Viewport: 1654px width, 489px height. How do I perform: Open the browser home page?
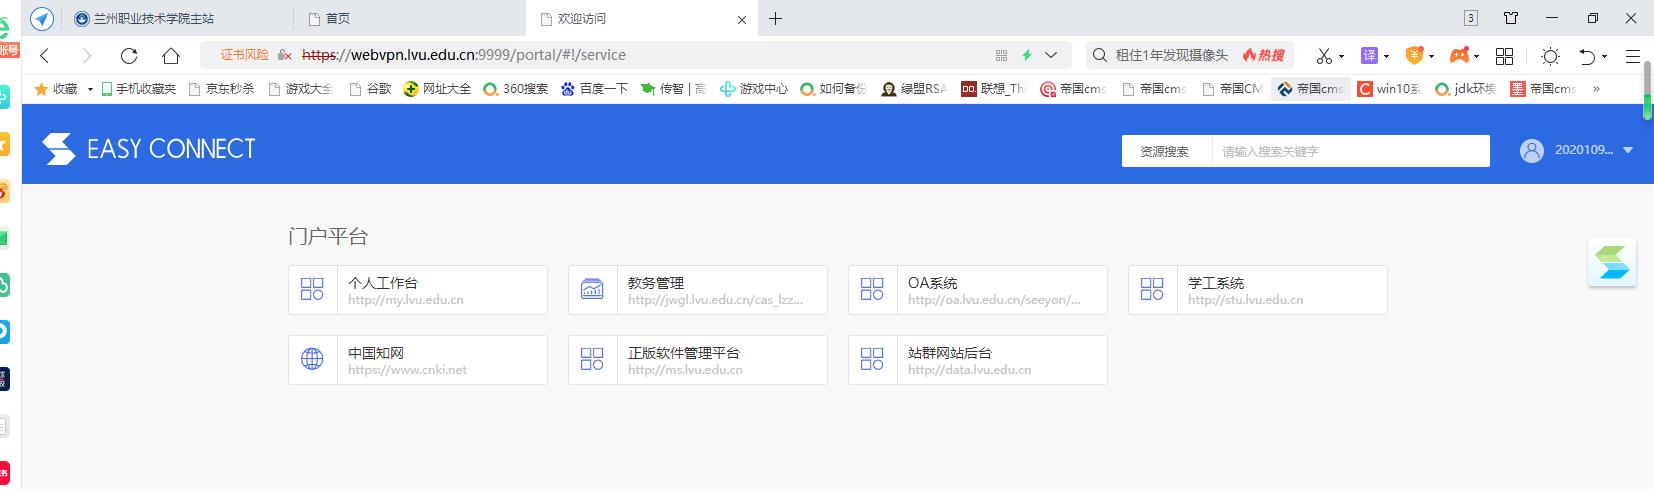click(x=171, y=56)
